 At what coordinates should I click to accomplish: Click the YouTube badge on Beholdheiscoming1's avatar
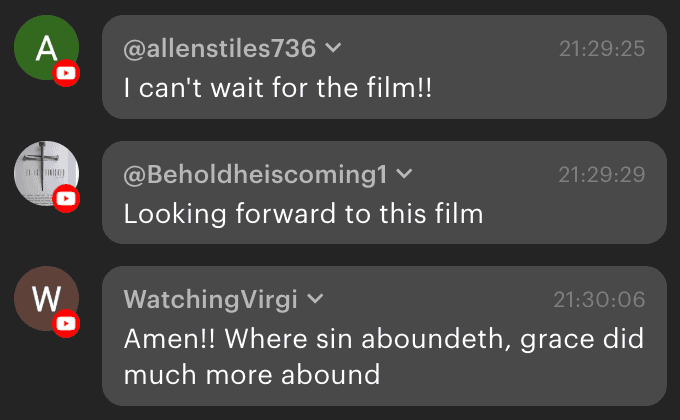coord(66,199)
